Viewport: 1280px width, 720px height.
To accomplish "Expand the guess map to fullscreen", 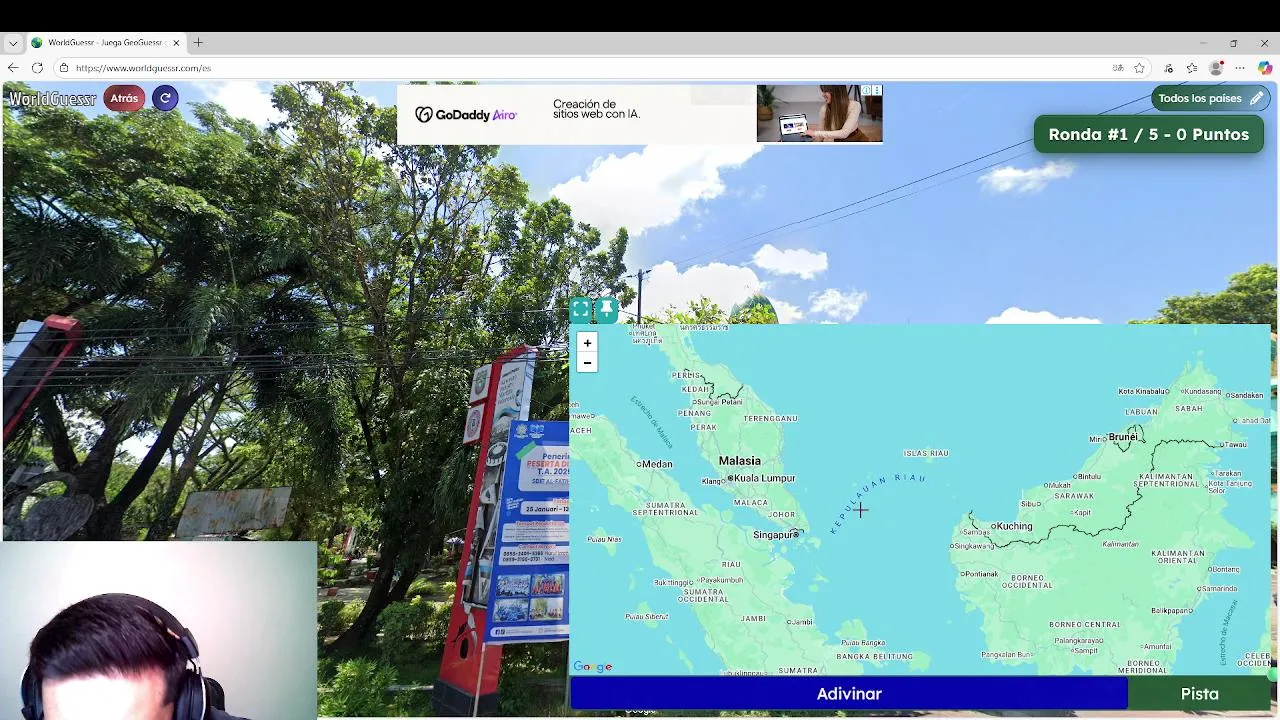I will click(x=581, y=310).
